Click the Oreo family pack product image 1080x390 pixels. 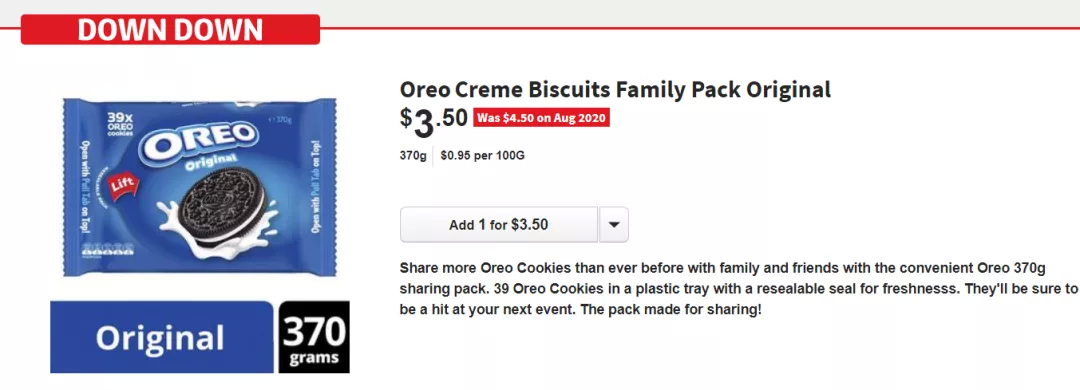click(x=200, y=187)
